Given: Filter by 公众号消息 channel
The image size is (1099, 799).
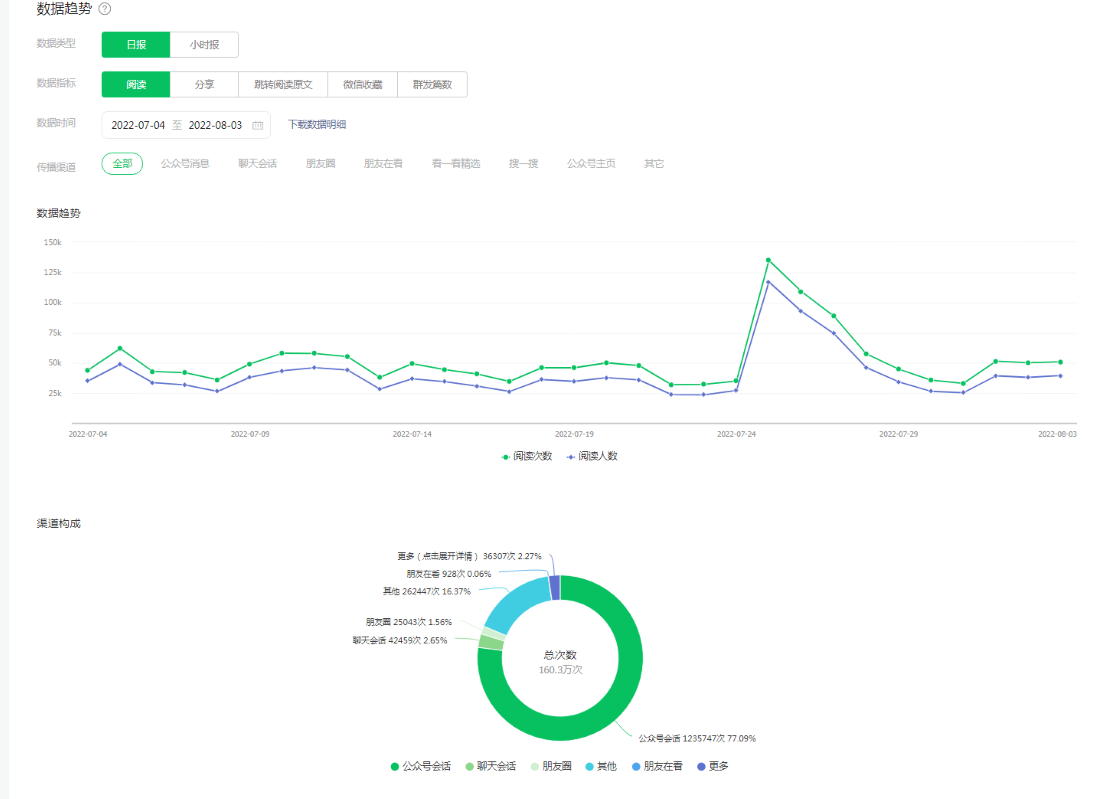Looking at the screenshot, I should 185,164.
